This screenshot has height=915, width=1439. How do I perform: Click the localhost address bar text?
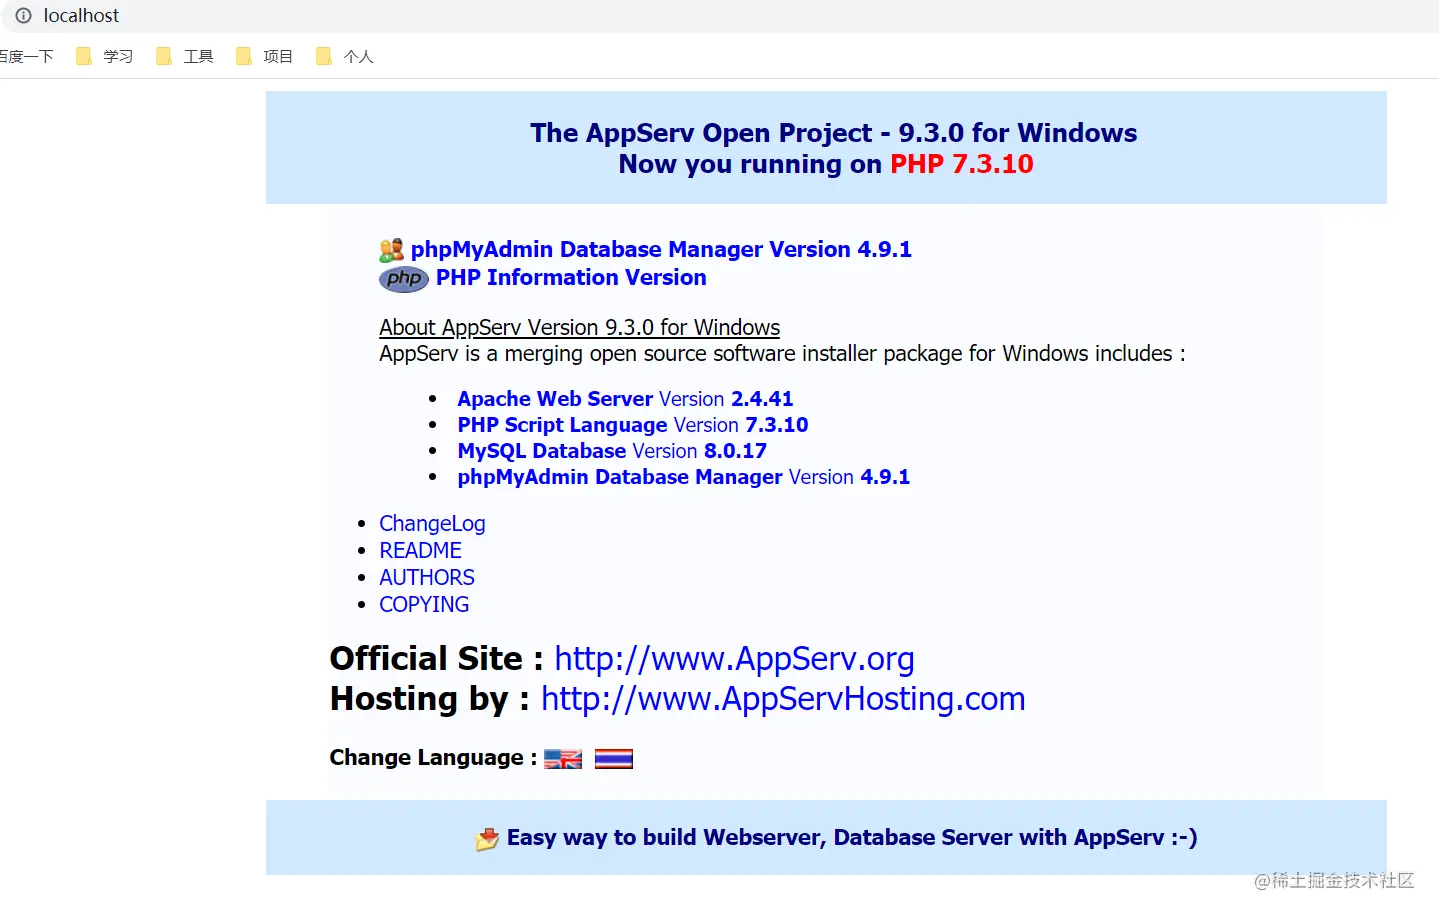[x=81, y=16]
